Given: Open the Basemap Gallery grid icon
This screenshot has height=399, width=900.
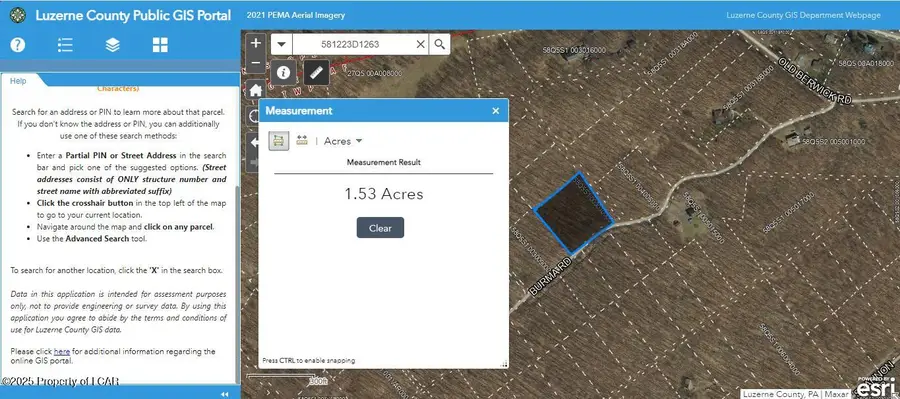Looking at the screenshot, I should click(x=160, y=45).
